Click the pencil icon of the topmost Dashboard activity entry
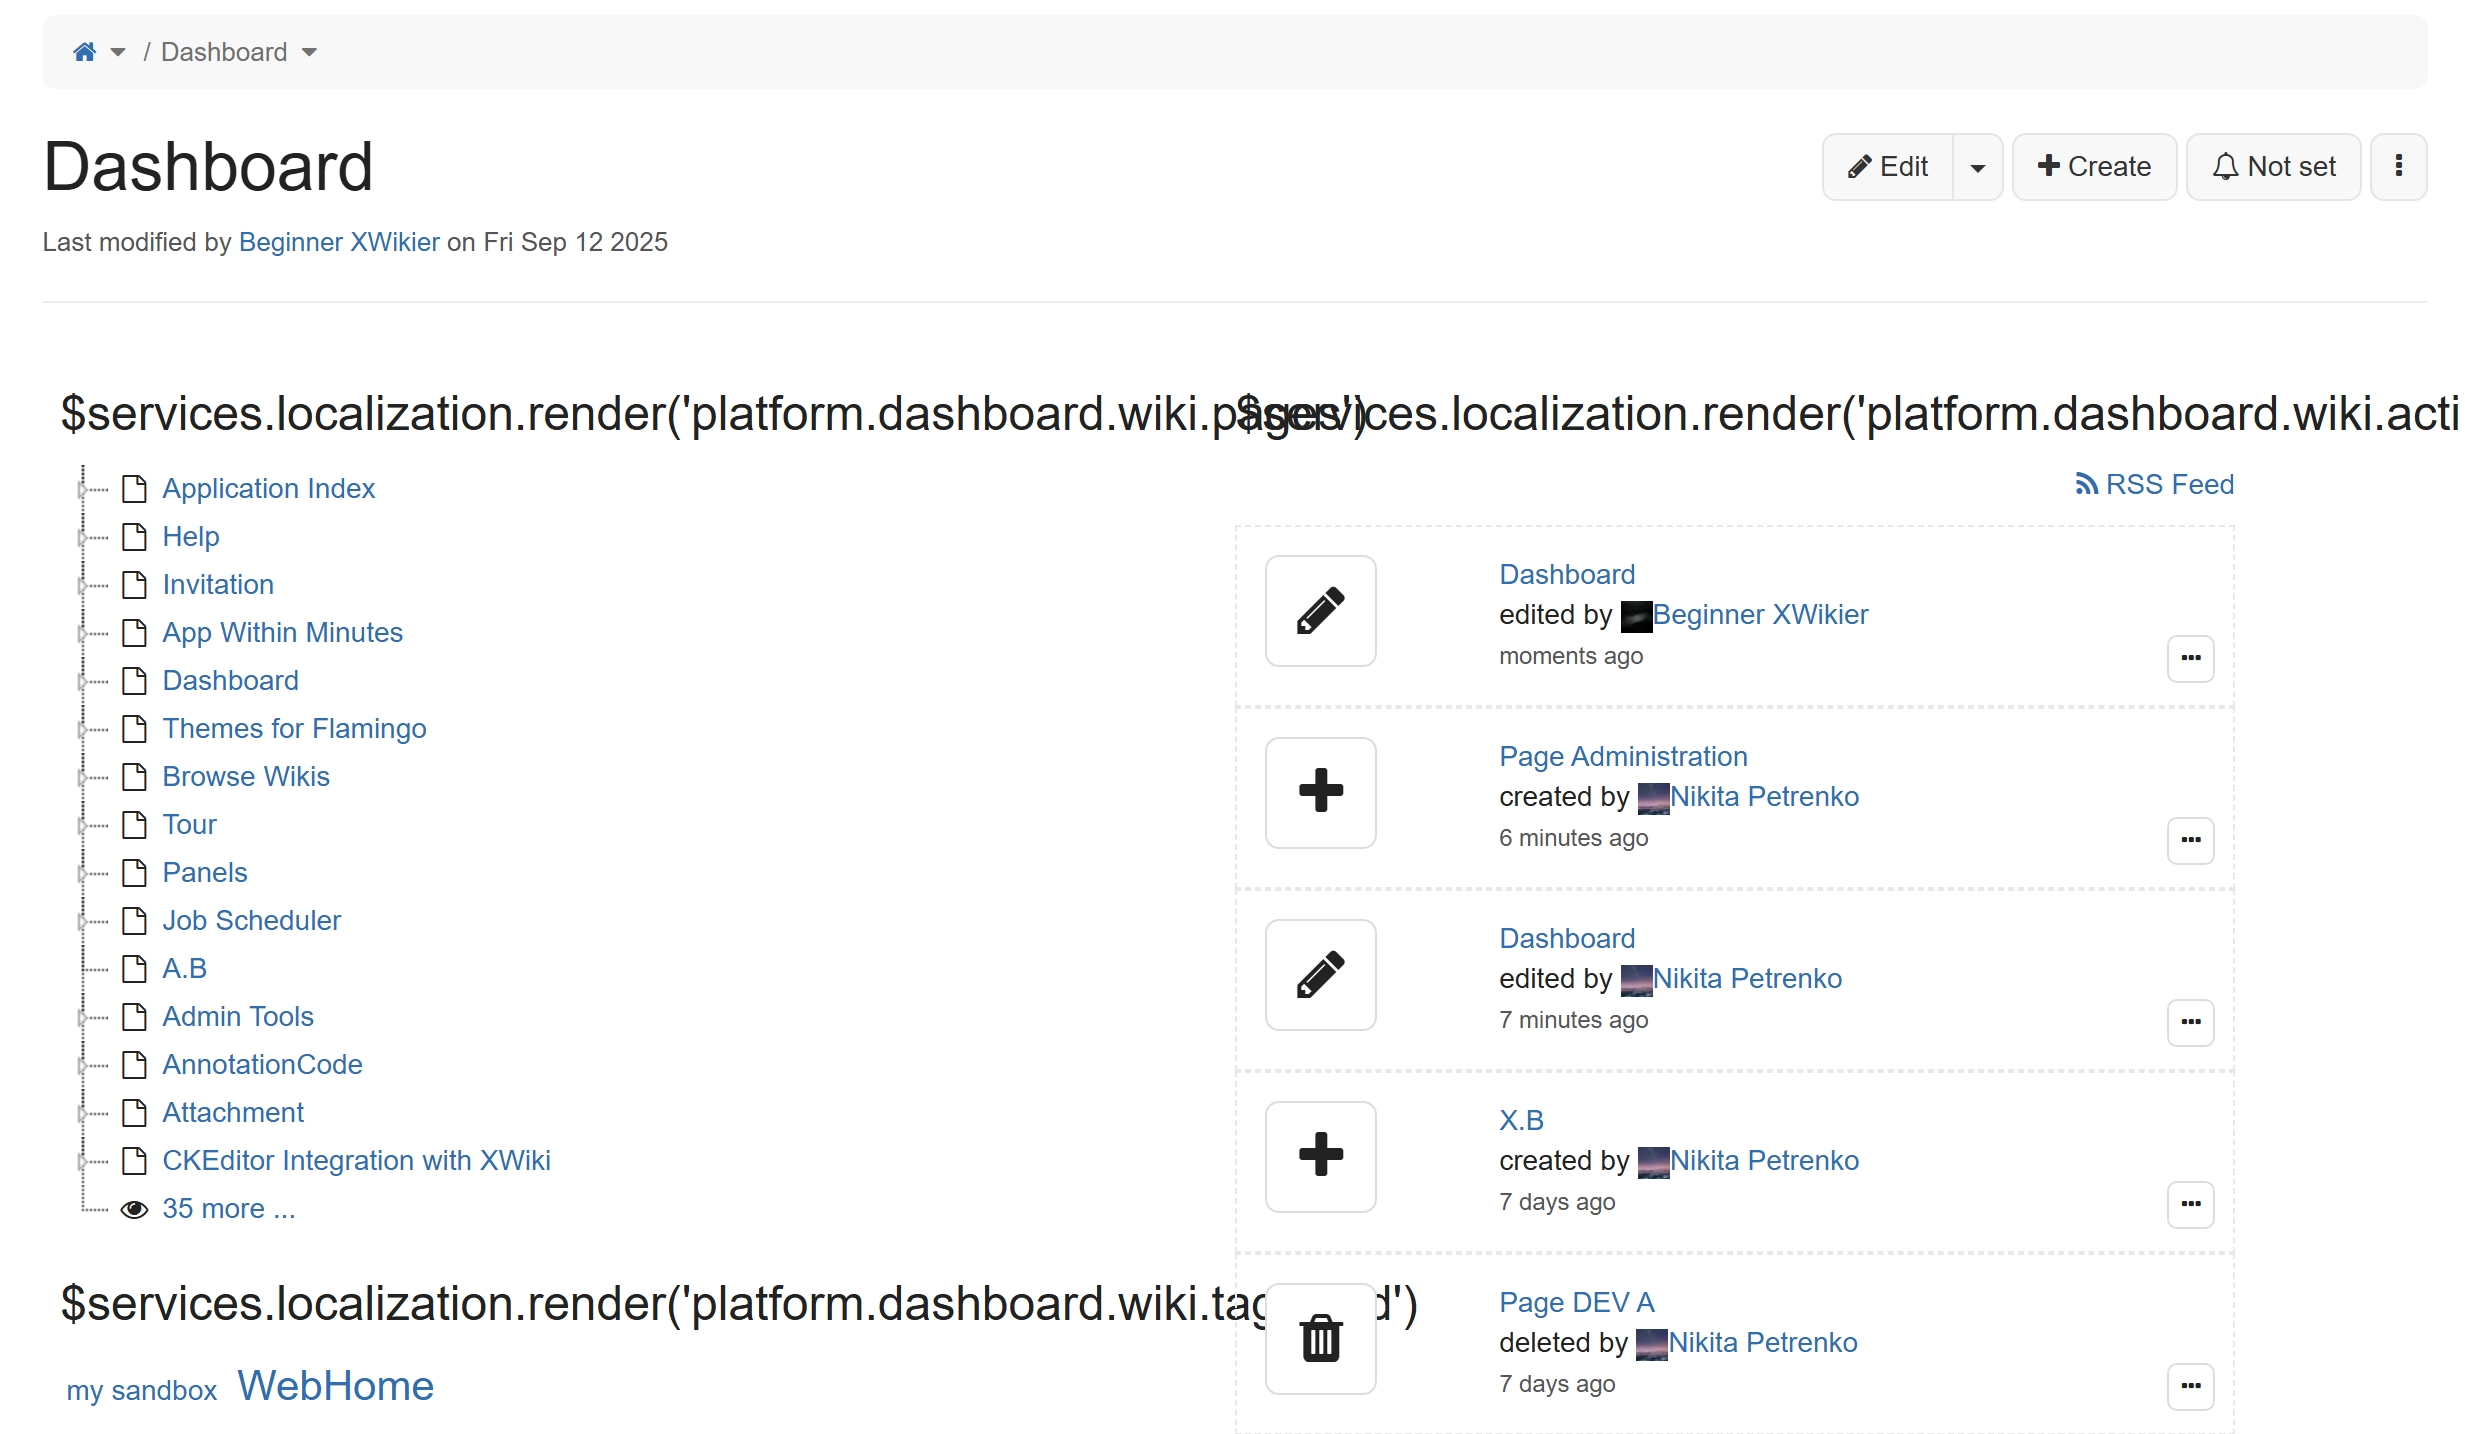 click(x=1320, y=611)
